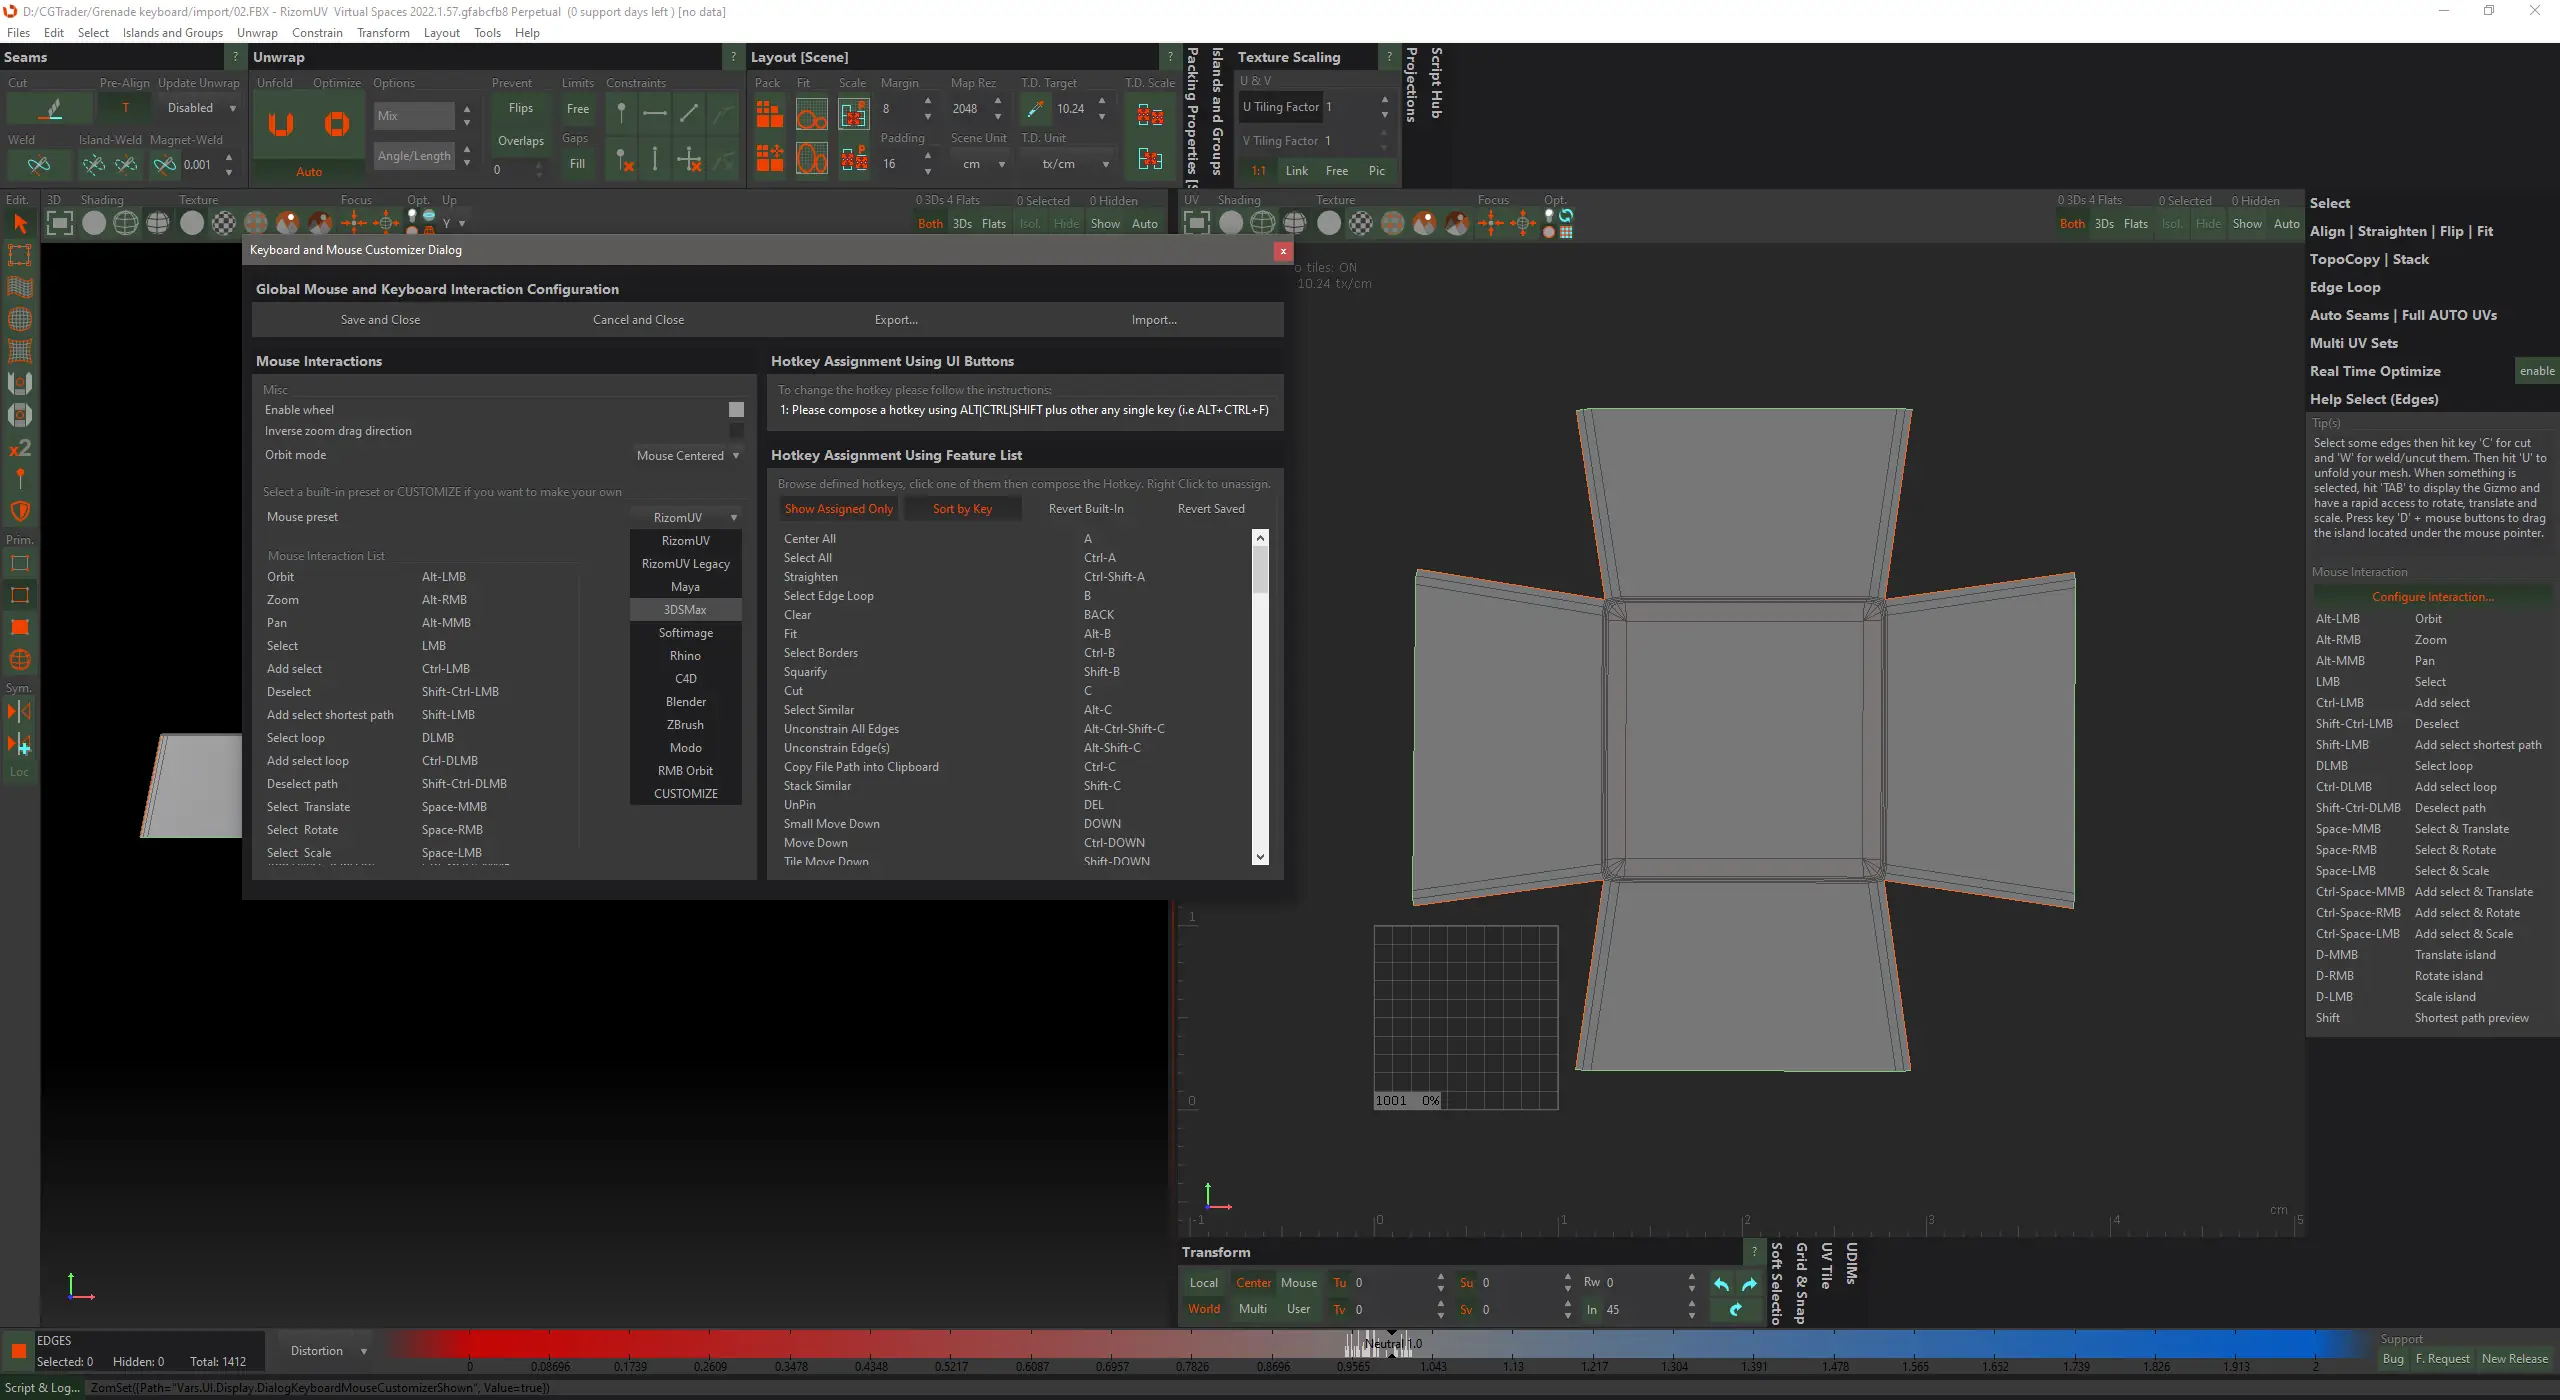Open the Islands and Groups menu
This screenshot has width=2560, height=1400.
tap(172, 33)
